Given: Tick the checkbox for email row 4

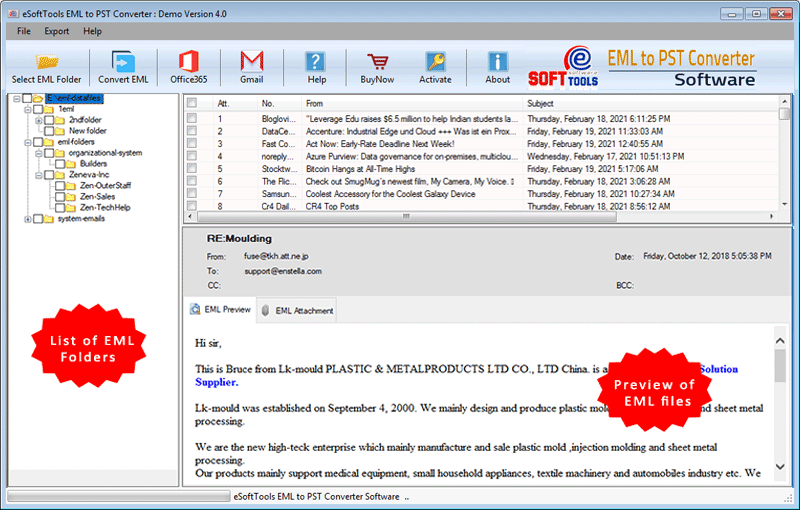Looking at the screenshot, I should [x=192, y=156].
